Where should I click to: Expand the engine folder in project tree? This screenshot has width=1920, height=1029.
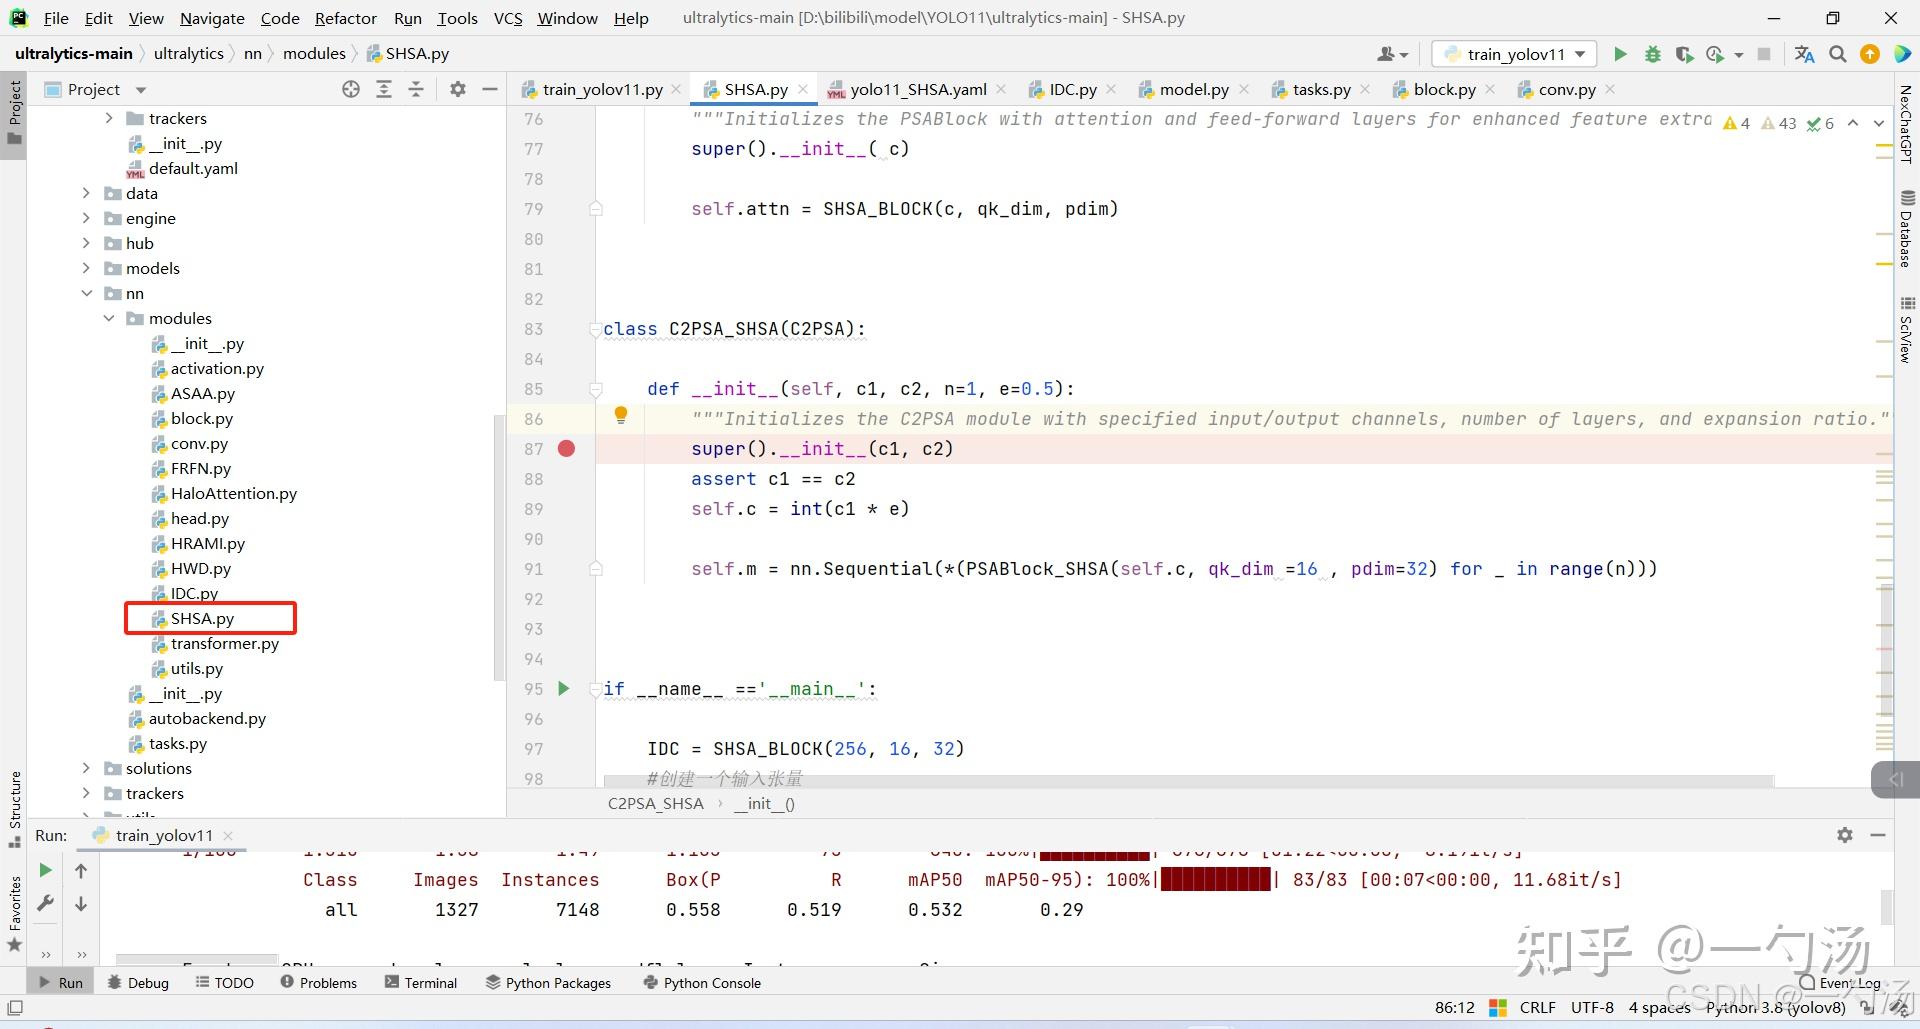(x=86, y=218)
